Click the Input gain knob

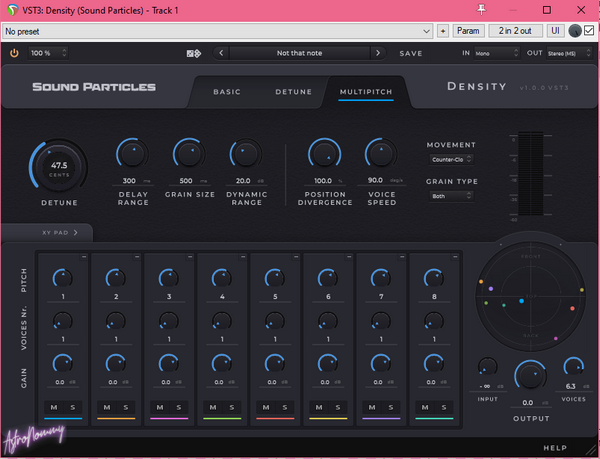click(488, 367)
